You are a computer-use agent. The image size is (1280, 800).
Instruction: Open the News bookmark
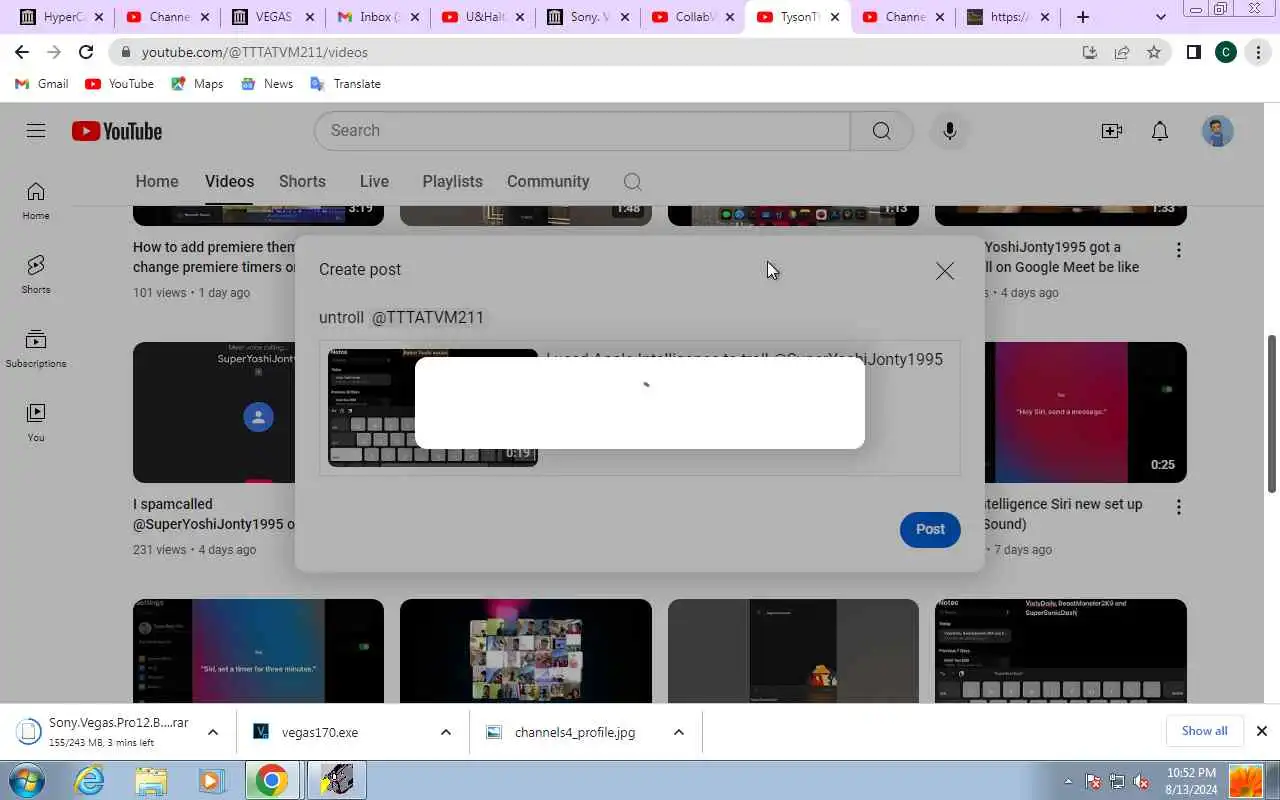click(x=267, y=84)
